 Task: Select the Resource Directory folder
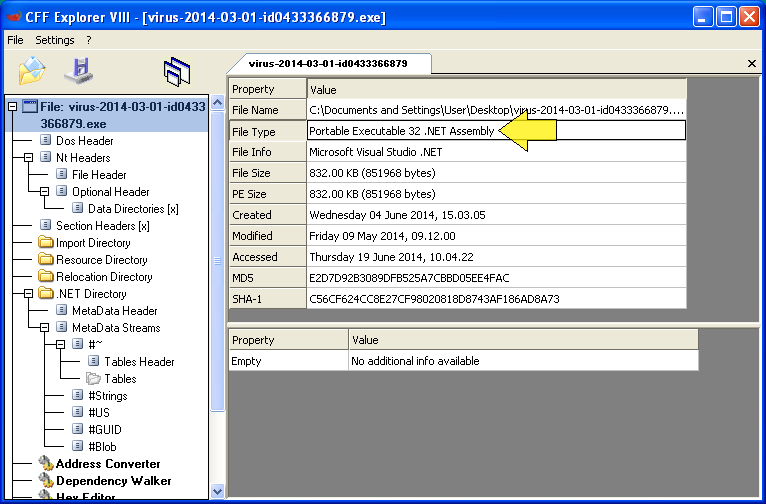point(101,260)
